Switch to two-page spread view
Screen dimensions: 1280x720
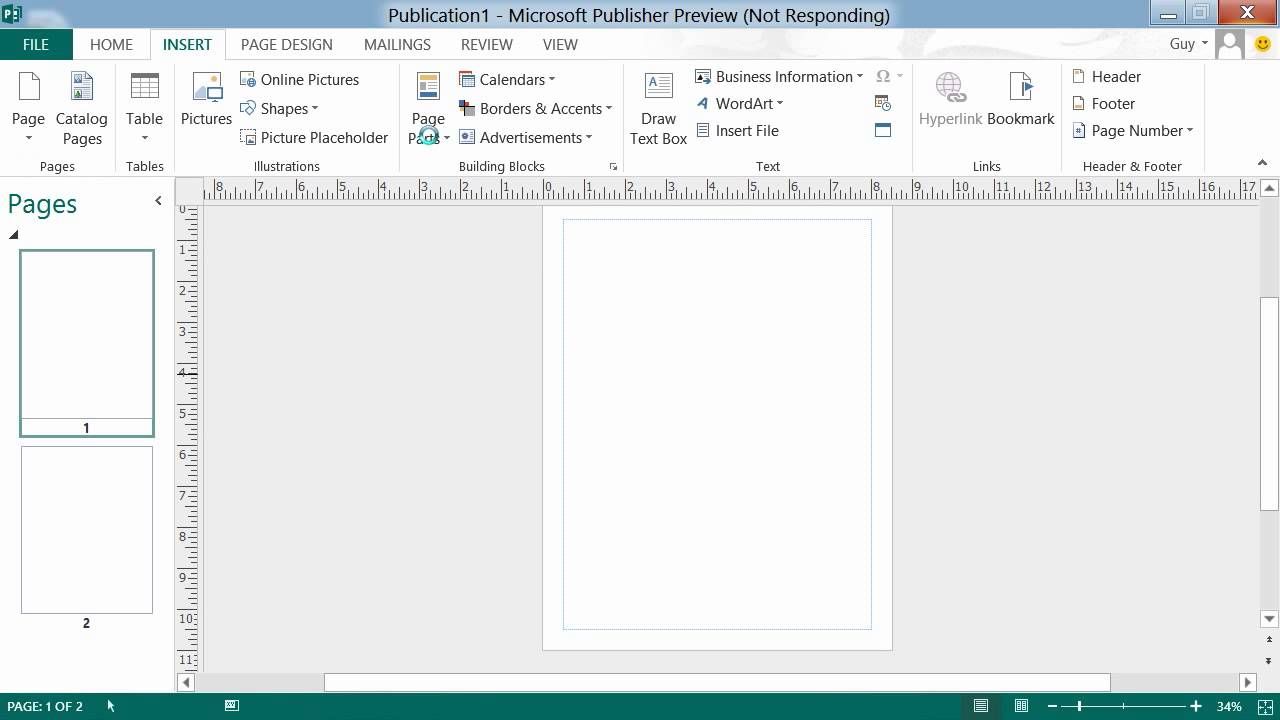click(1021, 706)
